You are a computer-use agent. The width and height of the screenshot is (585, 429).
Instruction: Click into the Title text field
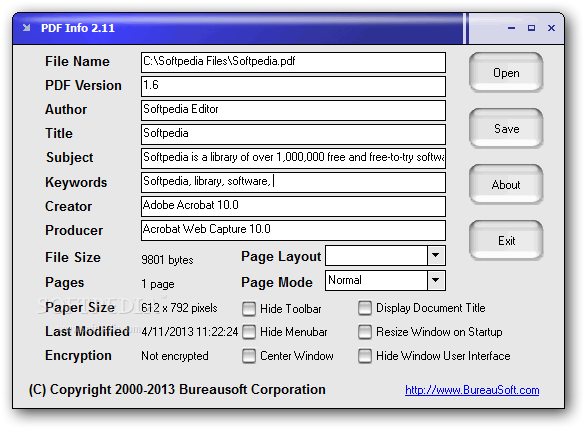pos(293,134)
